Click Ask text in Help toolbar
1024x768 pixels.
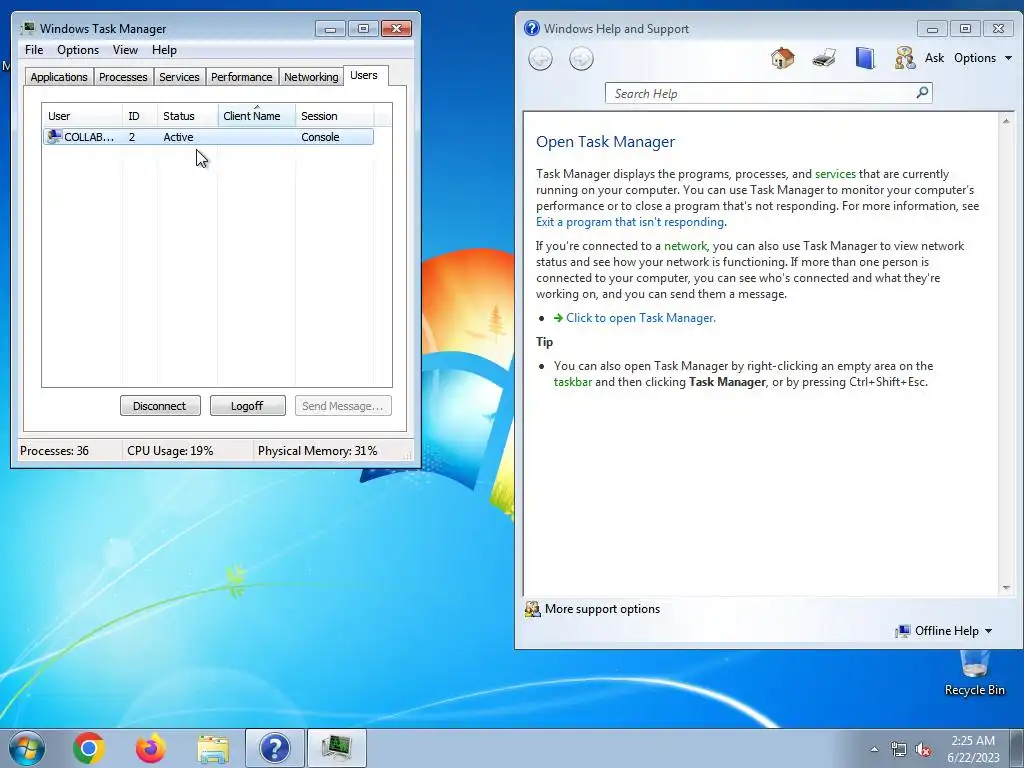coord(934,58)
